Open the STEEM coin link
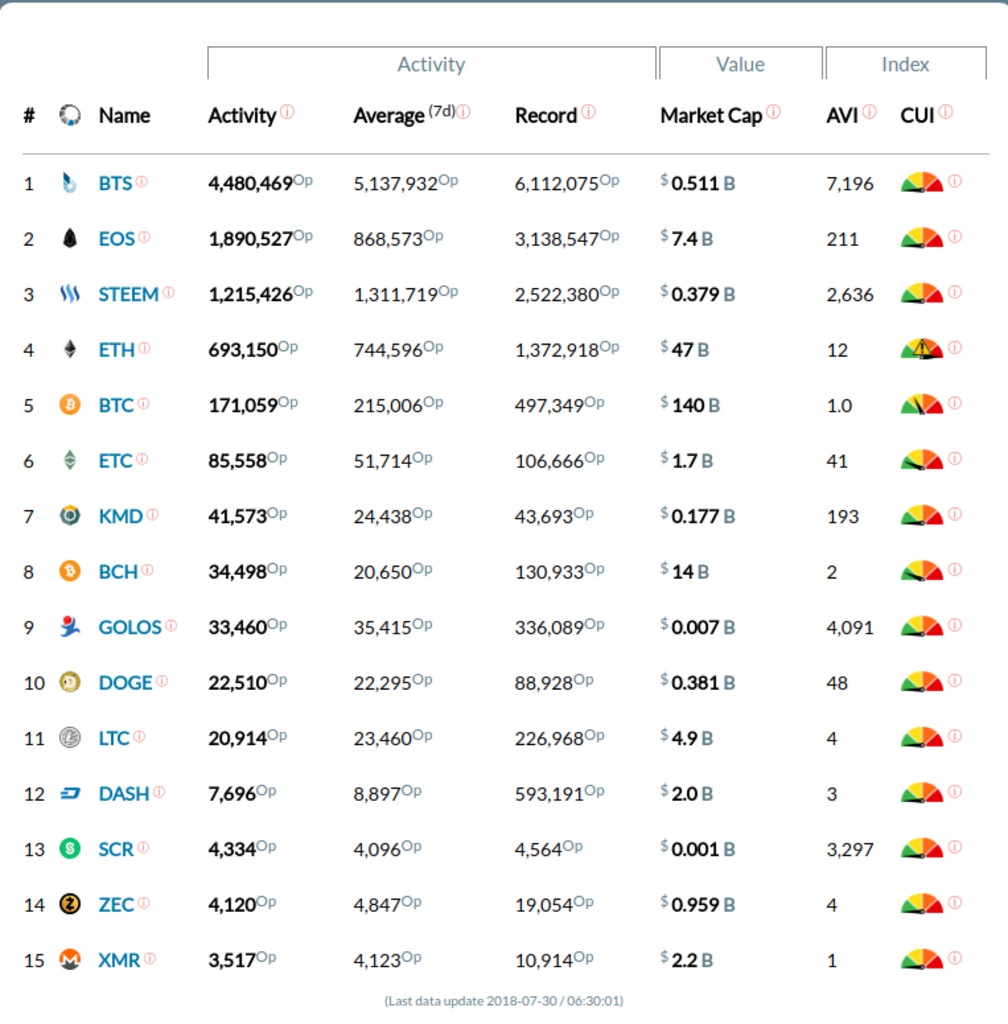 pyautogui.click(x=129, y=295)
